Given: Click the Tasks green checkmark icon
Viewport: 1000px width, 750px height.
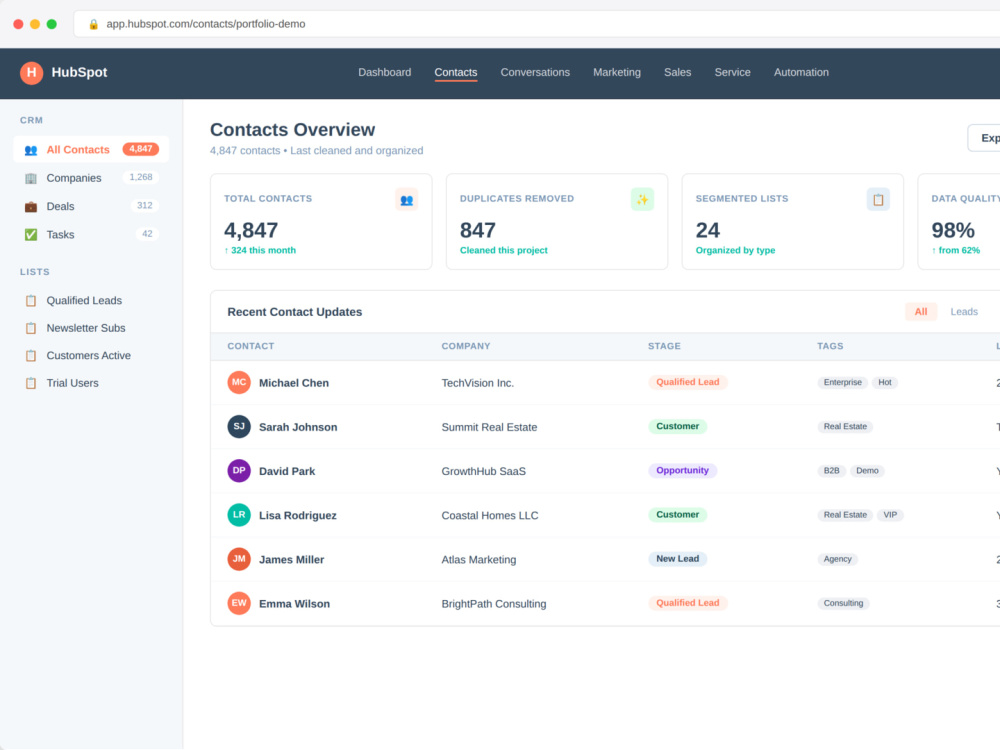Looking at the screenshot, I should (31, 235).
